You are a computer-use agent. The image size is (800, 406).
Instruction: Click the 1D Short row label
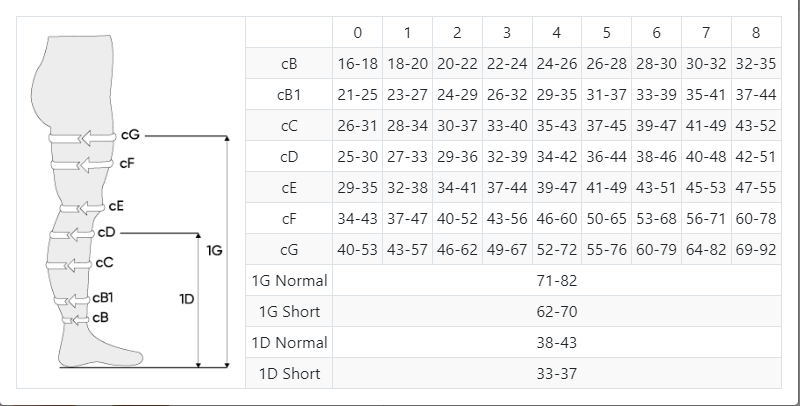tap(289, 374)
